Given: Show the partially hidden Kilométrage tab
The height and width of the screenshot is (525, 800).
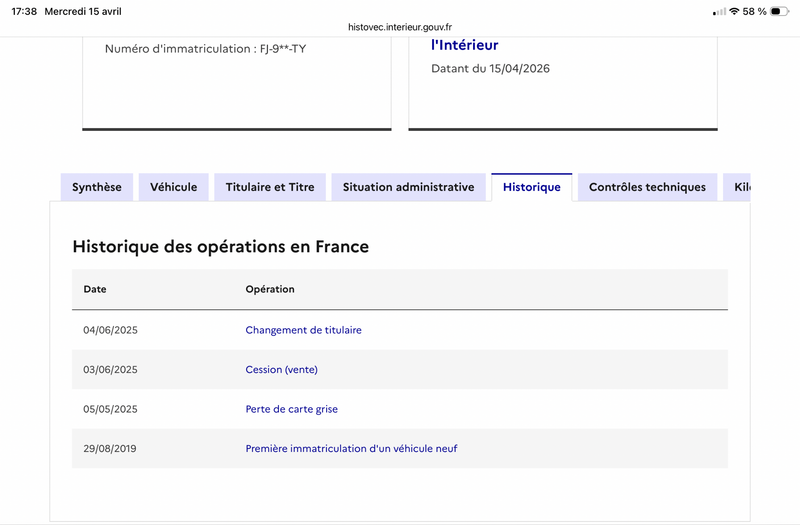Looking at the screenshot, I should (x=740, y=187).
